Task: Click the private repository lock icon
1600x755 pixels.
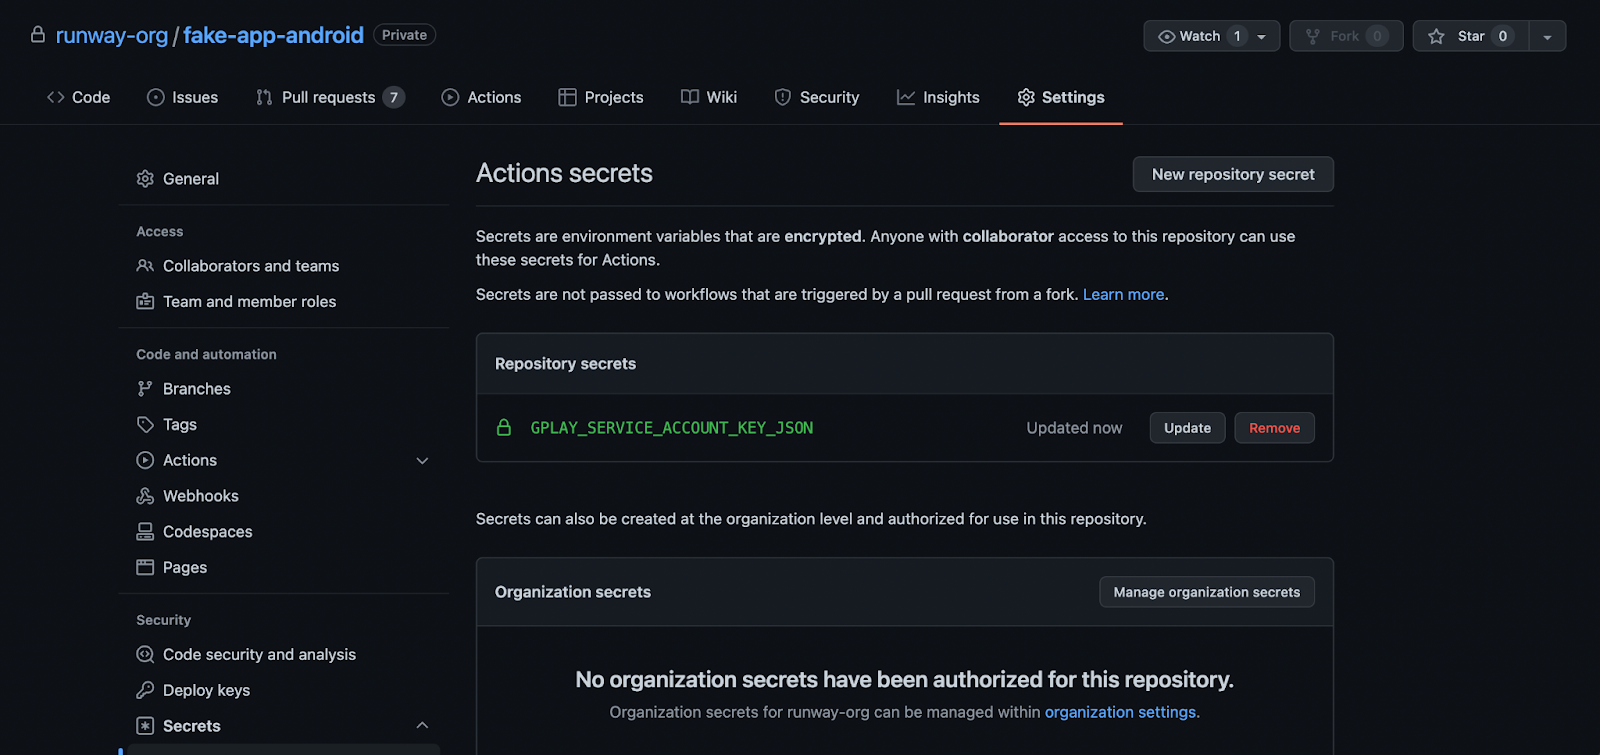Action: point(38,35)
